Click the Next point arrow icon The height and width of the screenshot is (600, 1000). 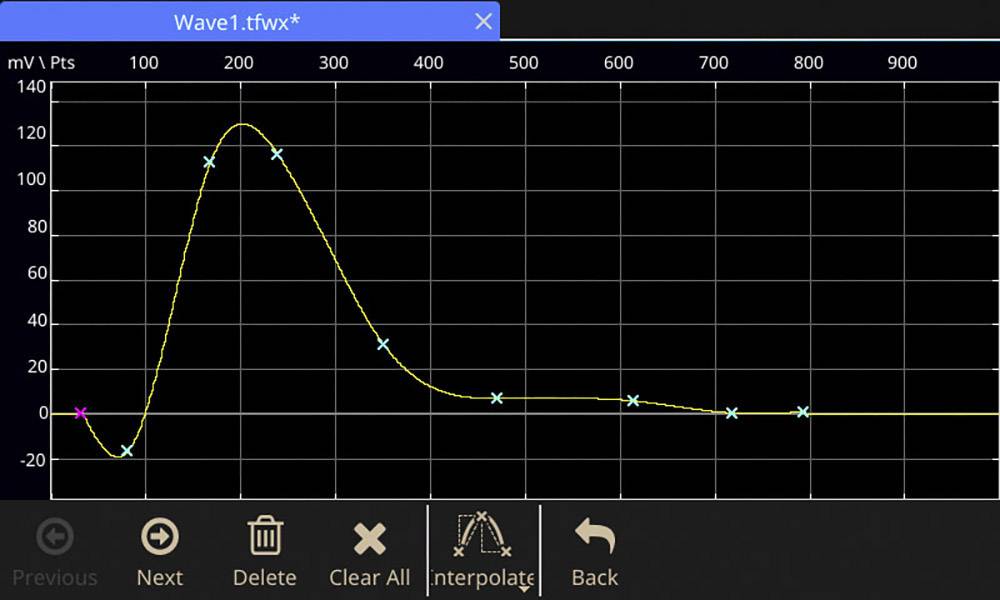[160, 537]
